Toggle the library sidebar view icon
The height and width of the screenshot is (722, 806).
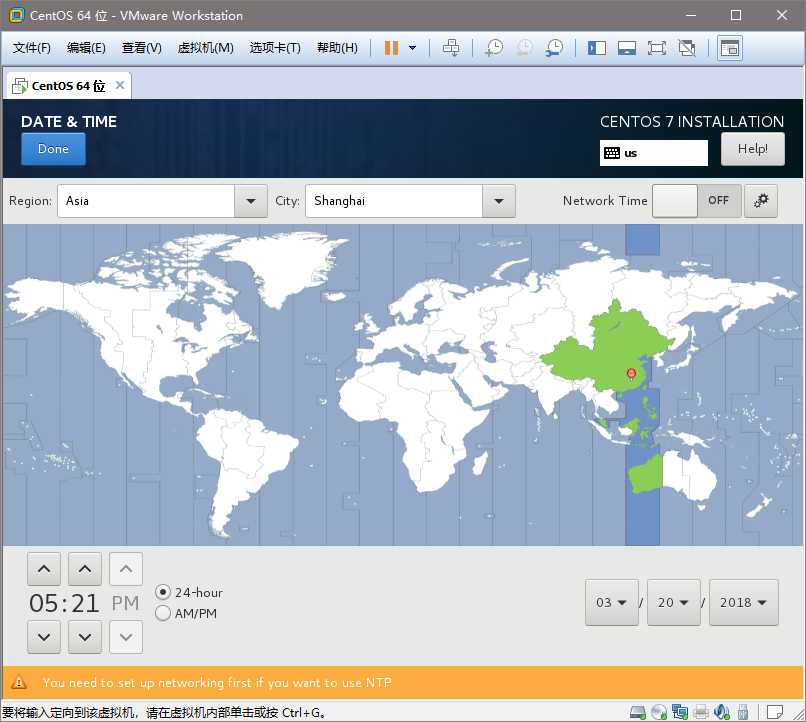(597, 48)
